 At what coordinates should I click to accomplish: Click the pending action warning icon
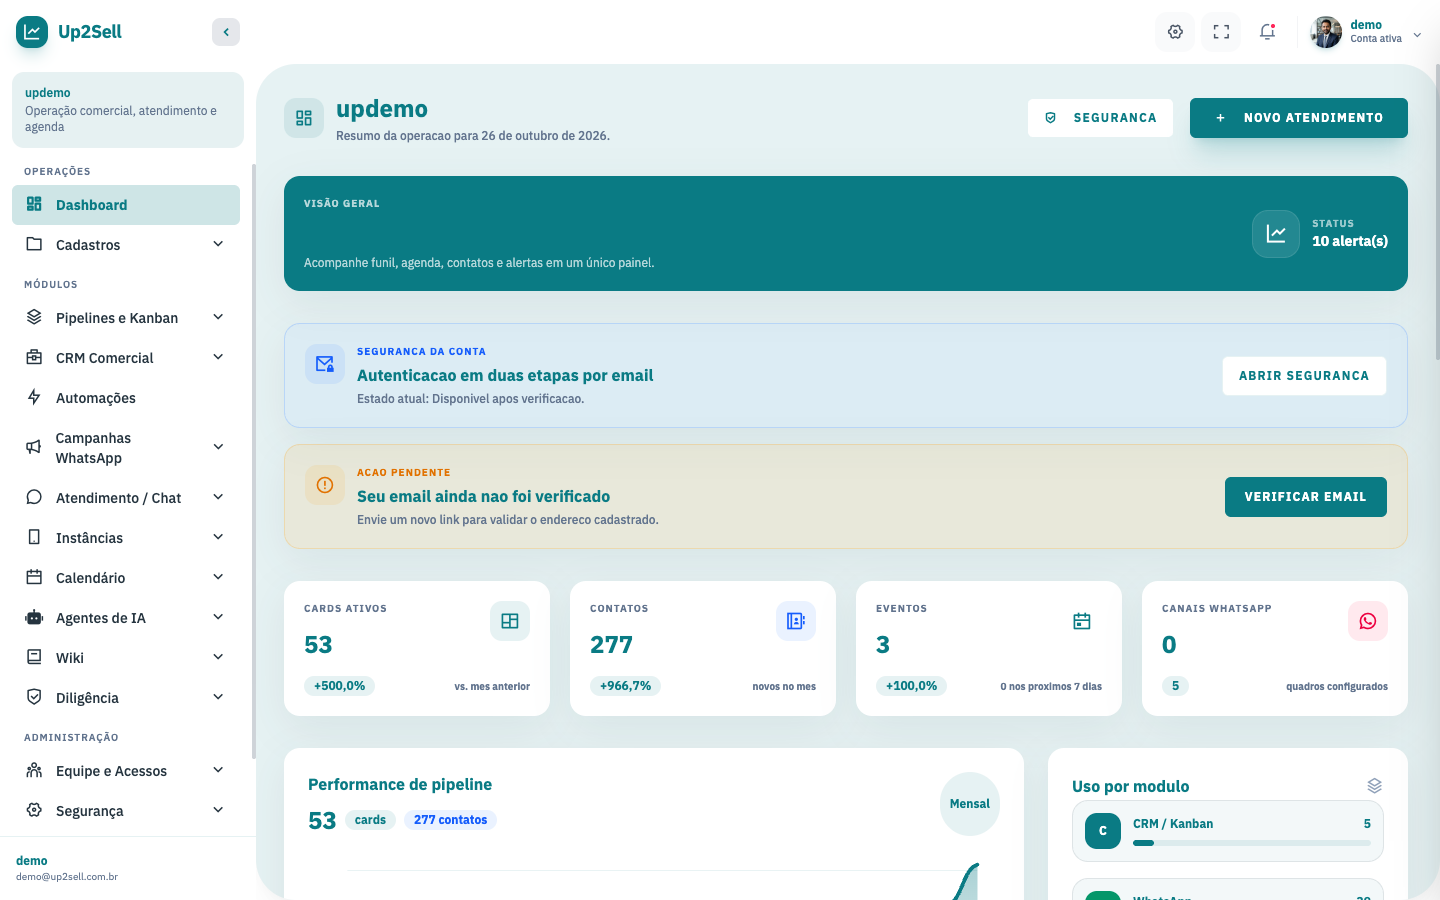(325, 485)
